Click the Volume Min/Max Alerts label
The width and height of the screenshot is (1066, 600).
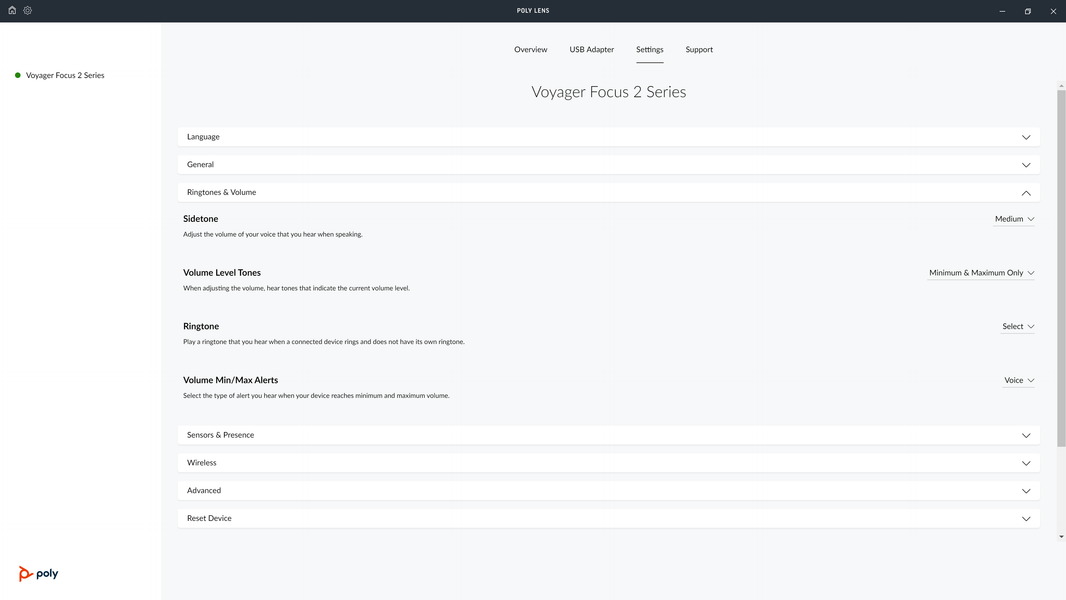click(230, 380)
